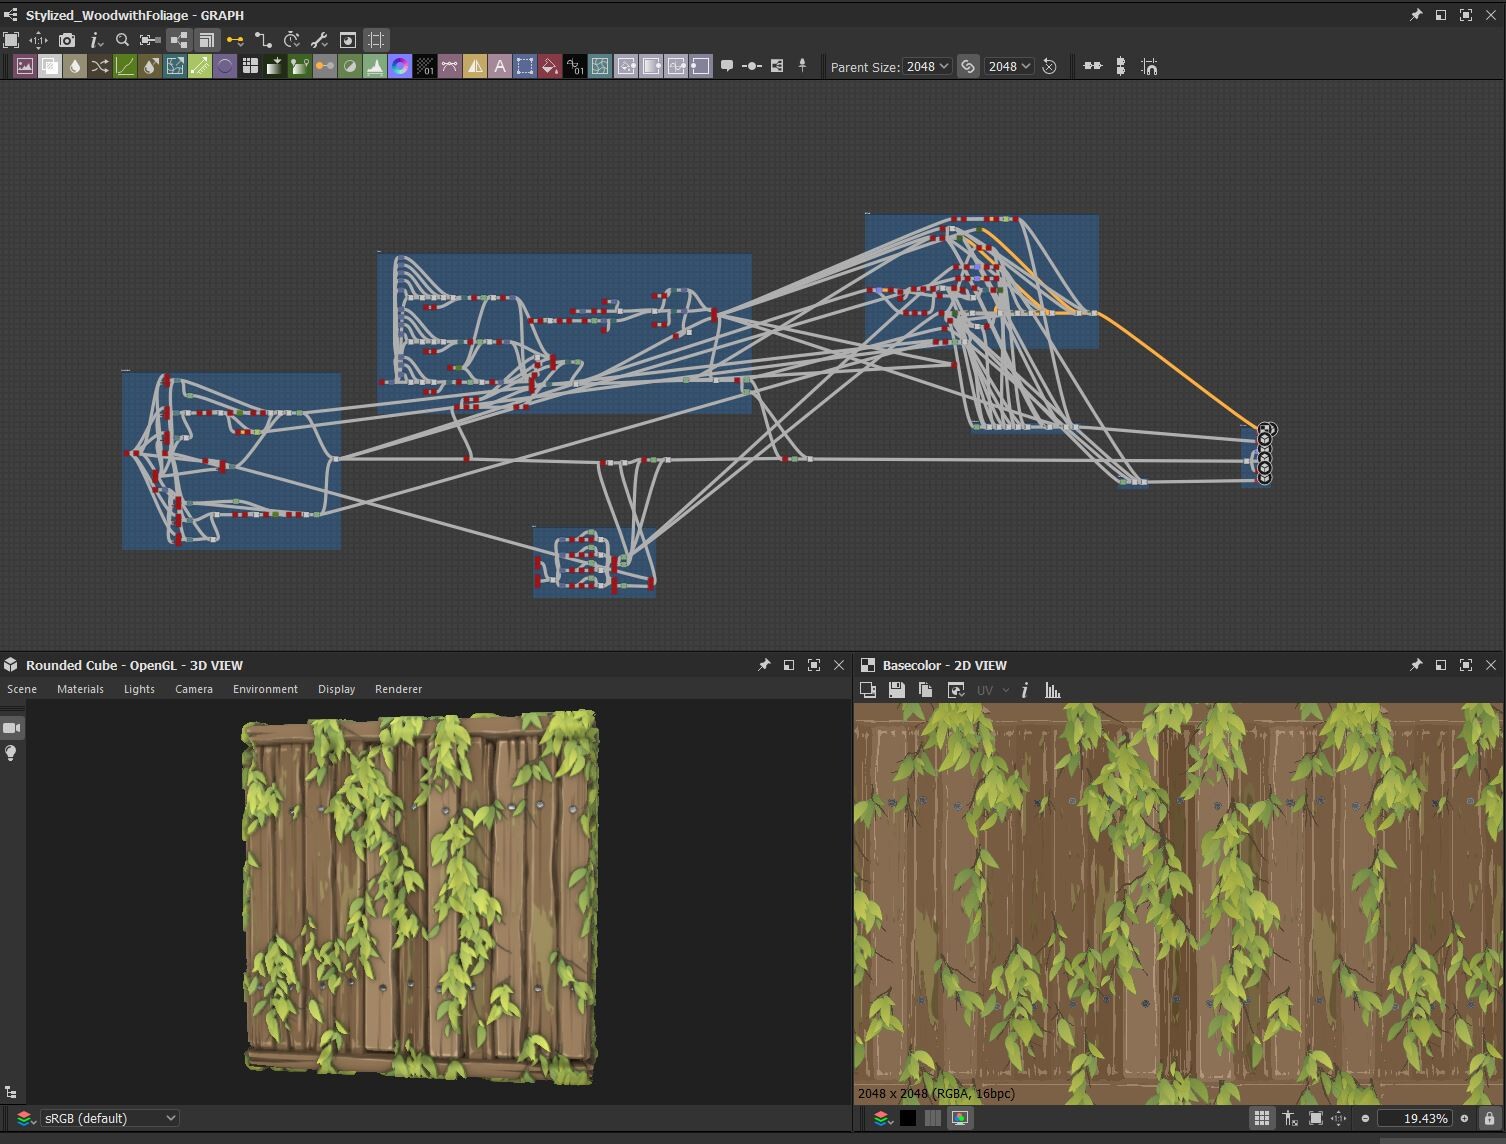Toggle snapping in the graph toolbar
1506x1144 pixels.
(x=374, y=40)
